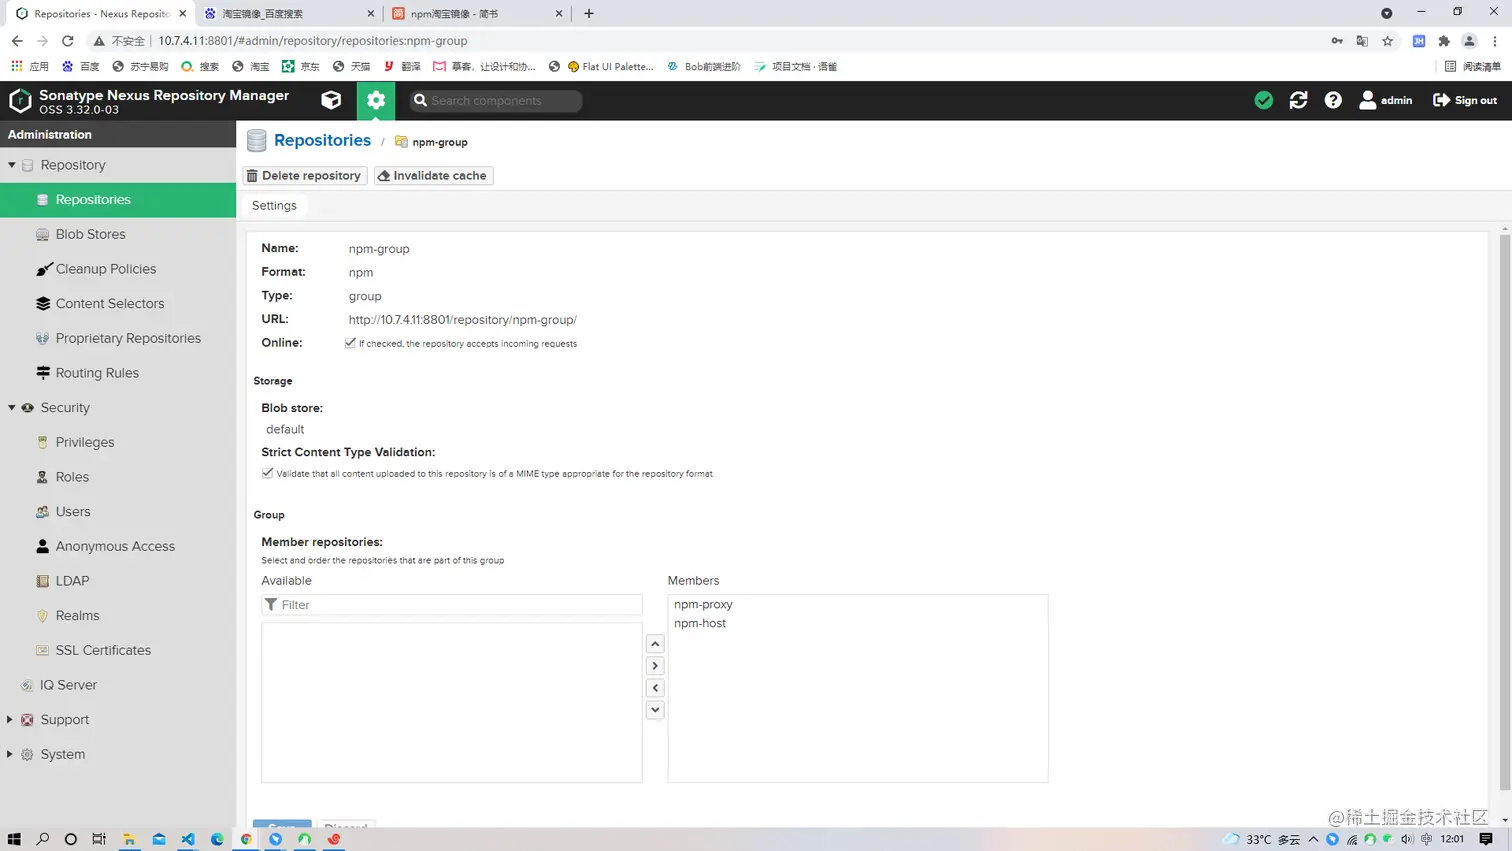Open Visual Studio Code from taskbar
The width and height of the screenshot is (1512, 851).
point(188,839)
